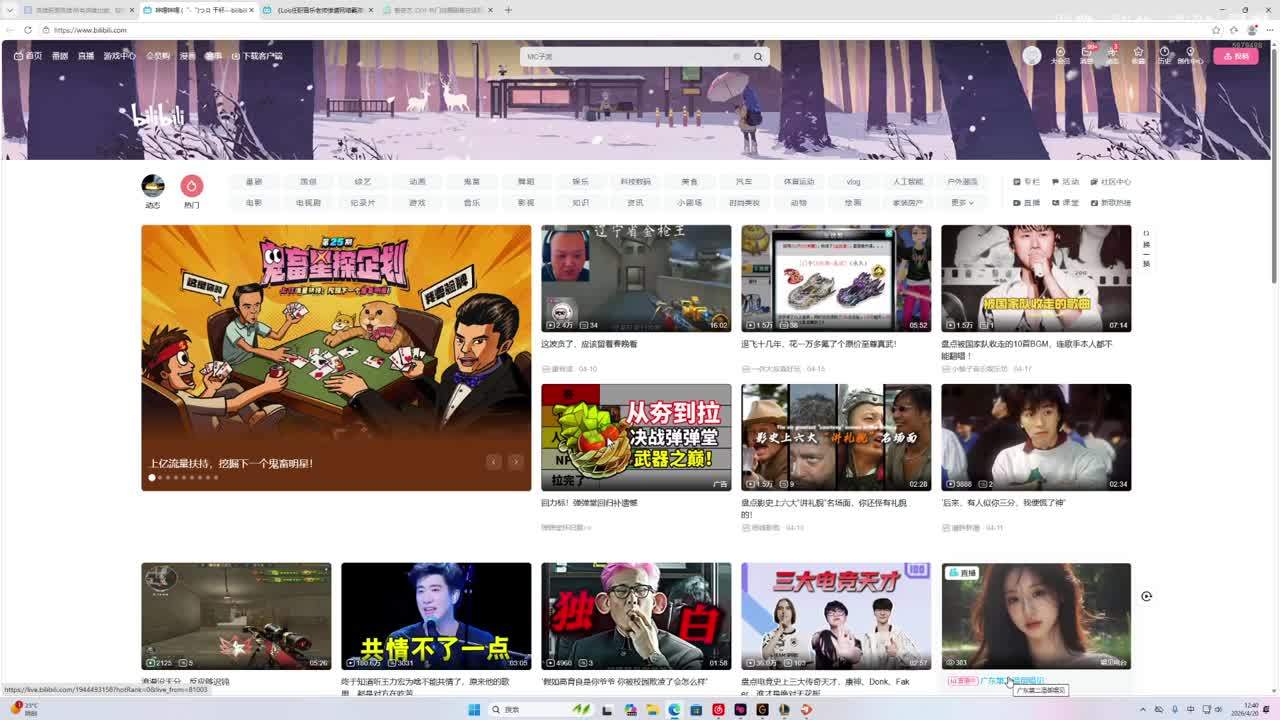1280x720 pixels.
Task: Open the 下载客户端 download link
Action: tap(257, 56)
